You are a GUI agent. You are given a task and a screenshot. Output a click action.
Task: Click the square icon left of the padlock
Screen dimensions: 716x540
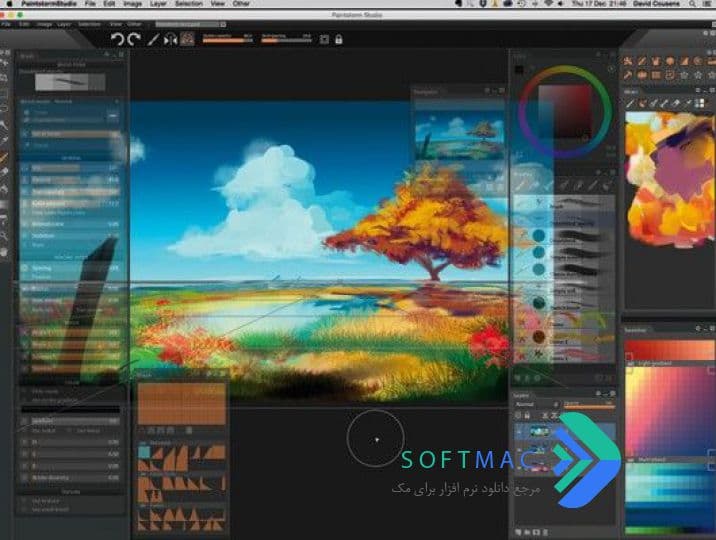coord(324,40)
